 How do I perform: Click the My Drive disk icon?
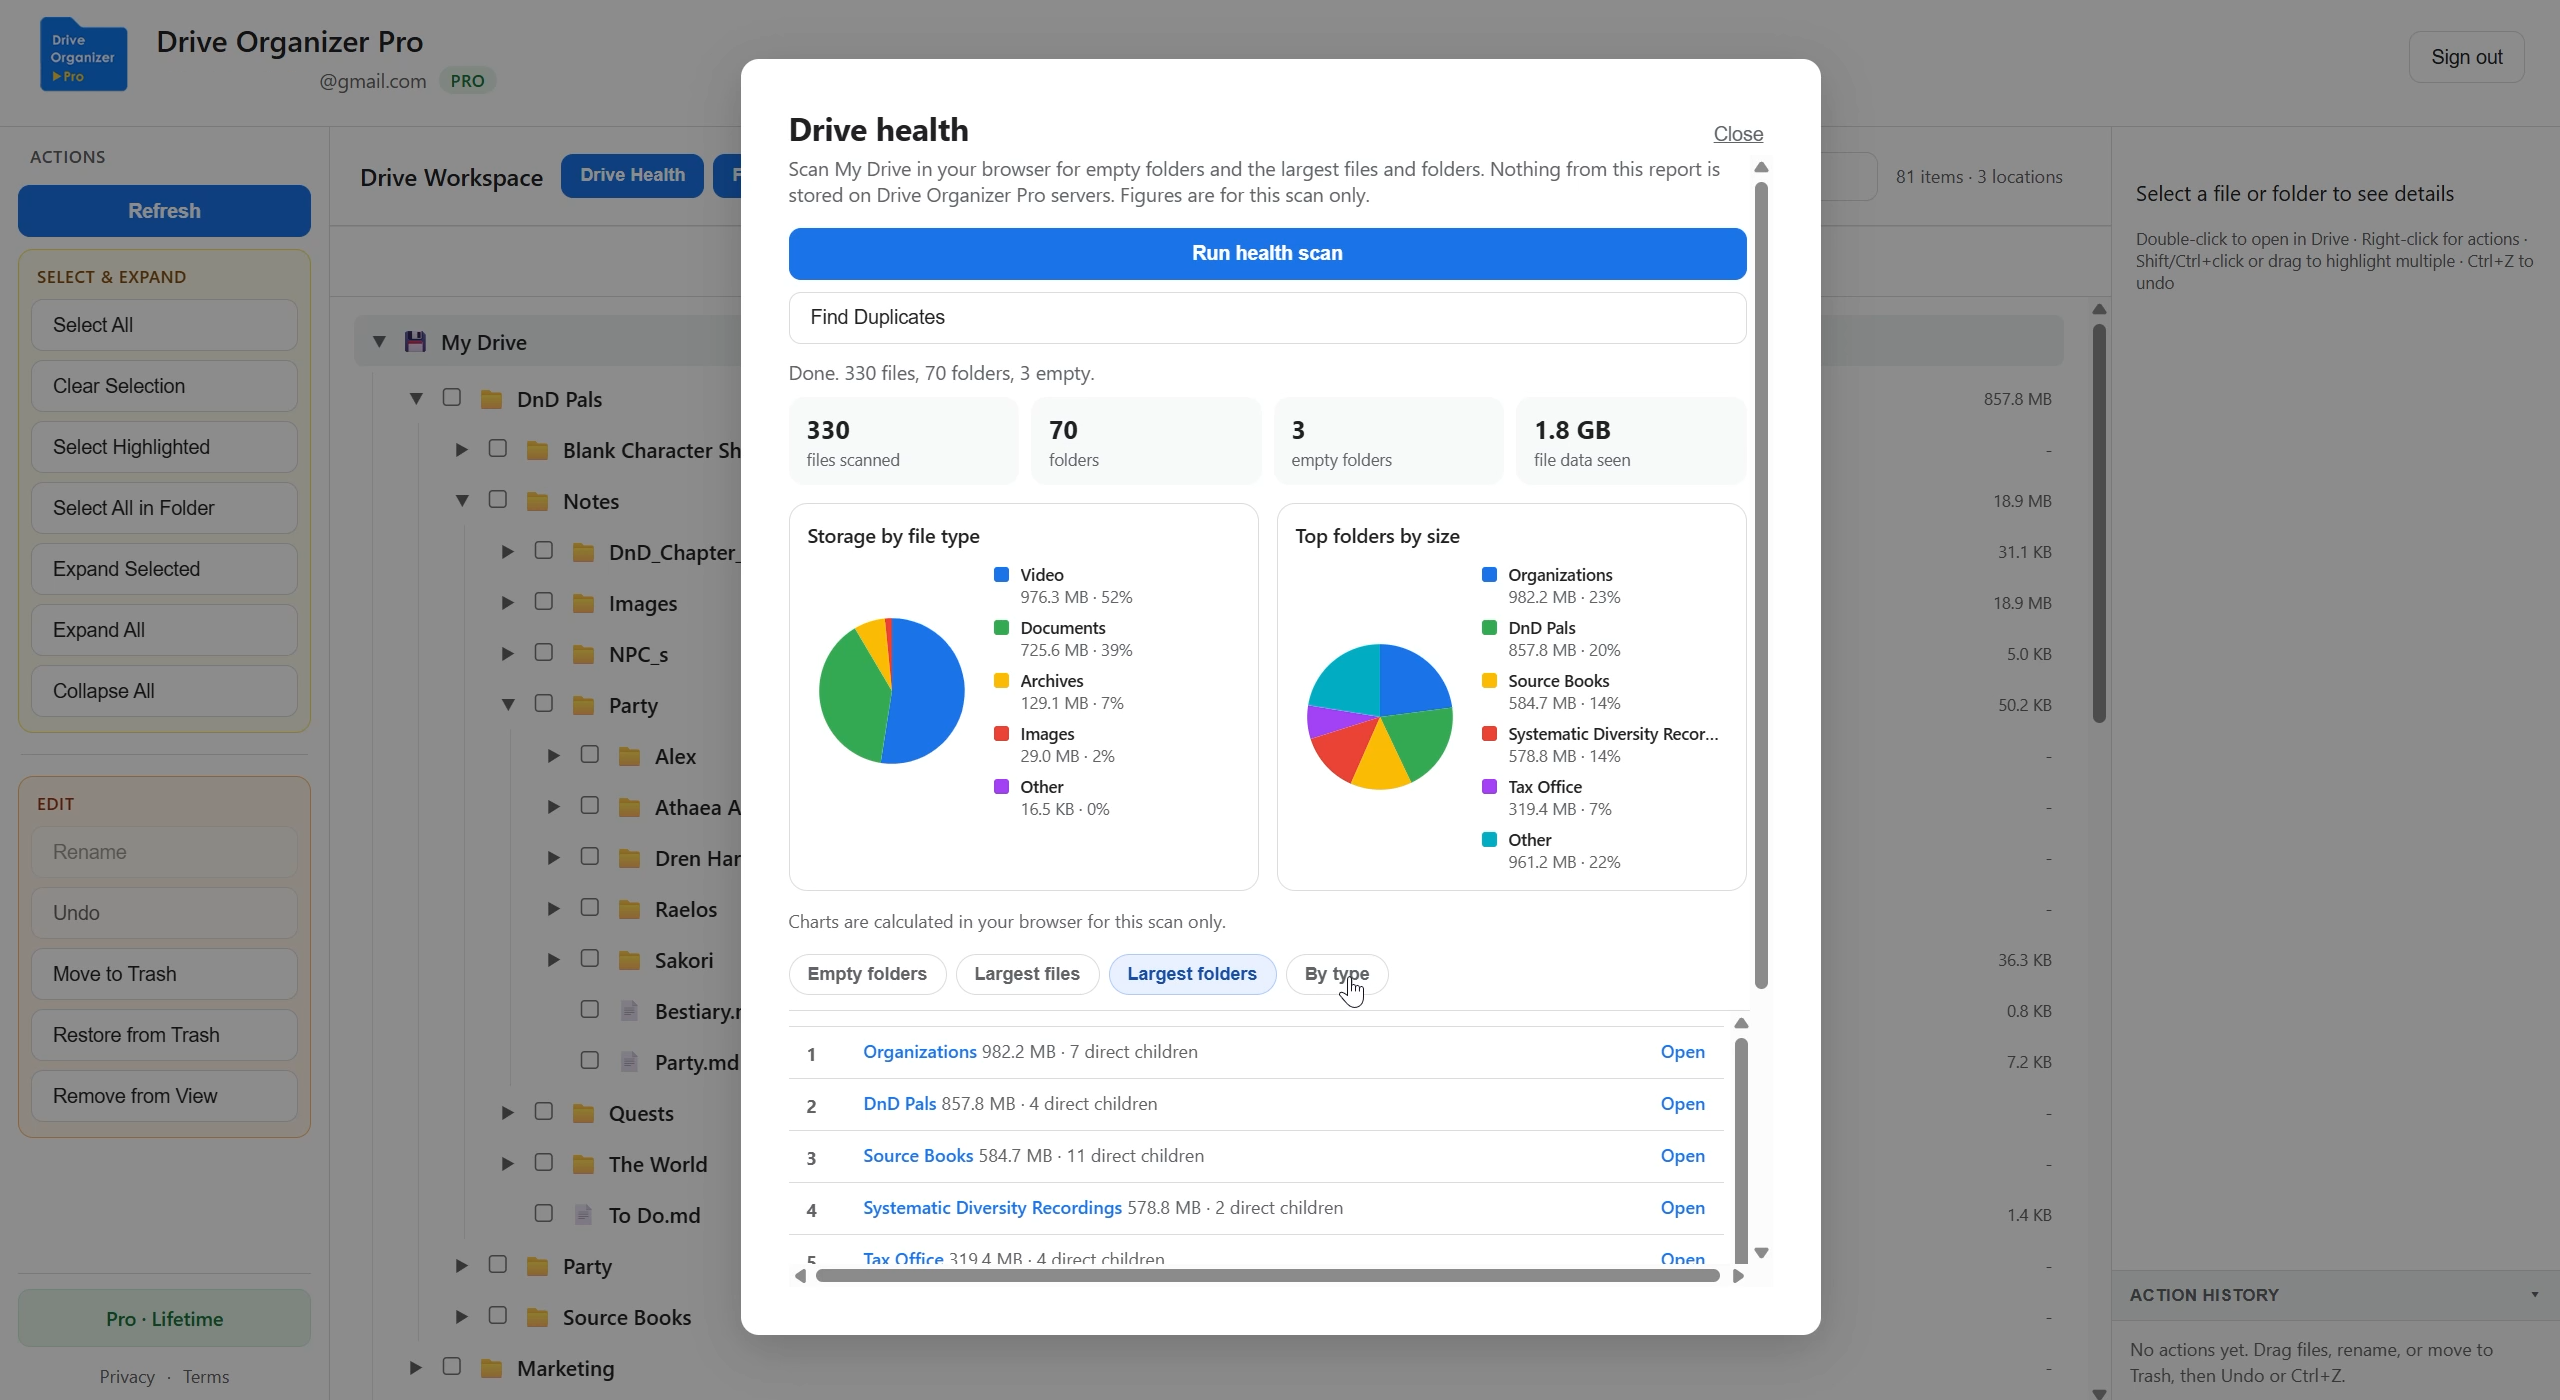(x=415, y=342)
